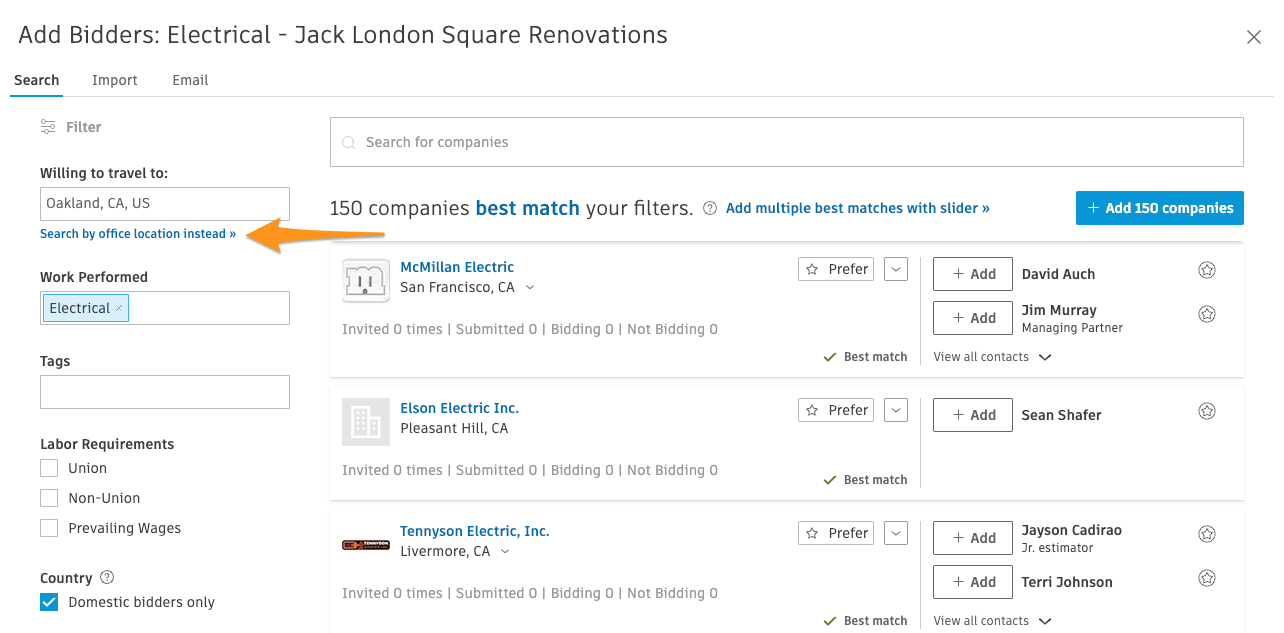Check the Prevailing Wages option
This screenshot has width=1284, height=633.
(48, 527)
